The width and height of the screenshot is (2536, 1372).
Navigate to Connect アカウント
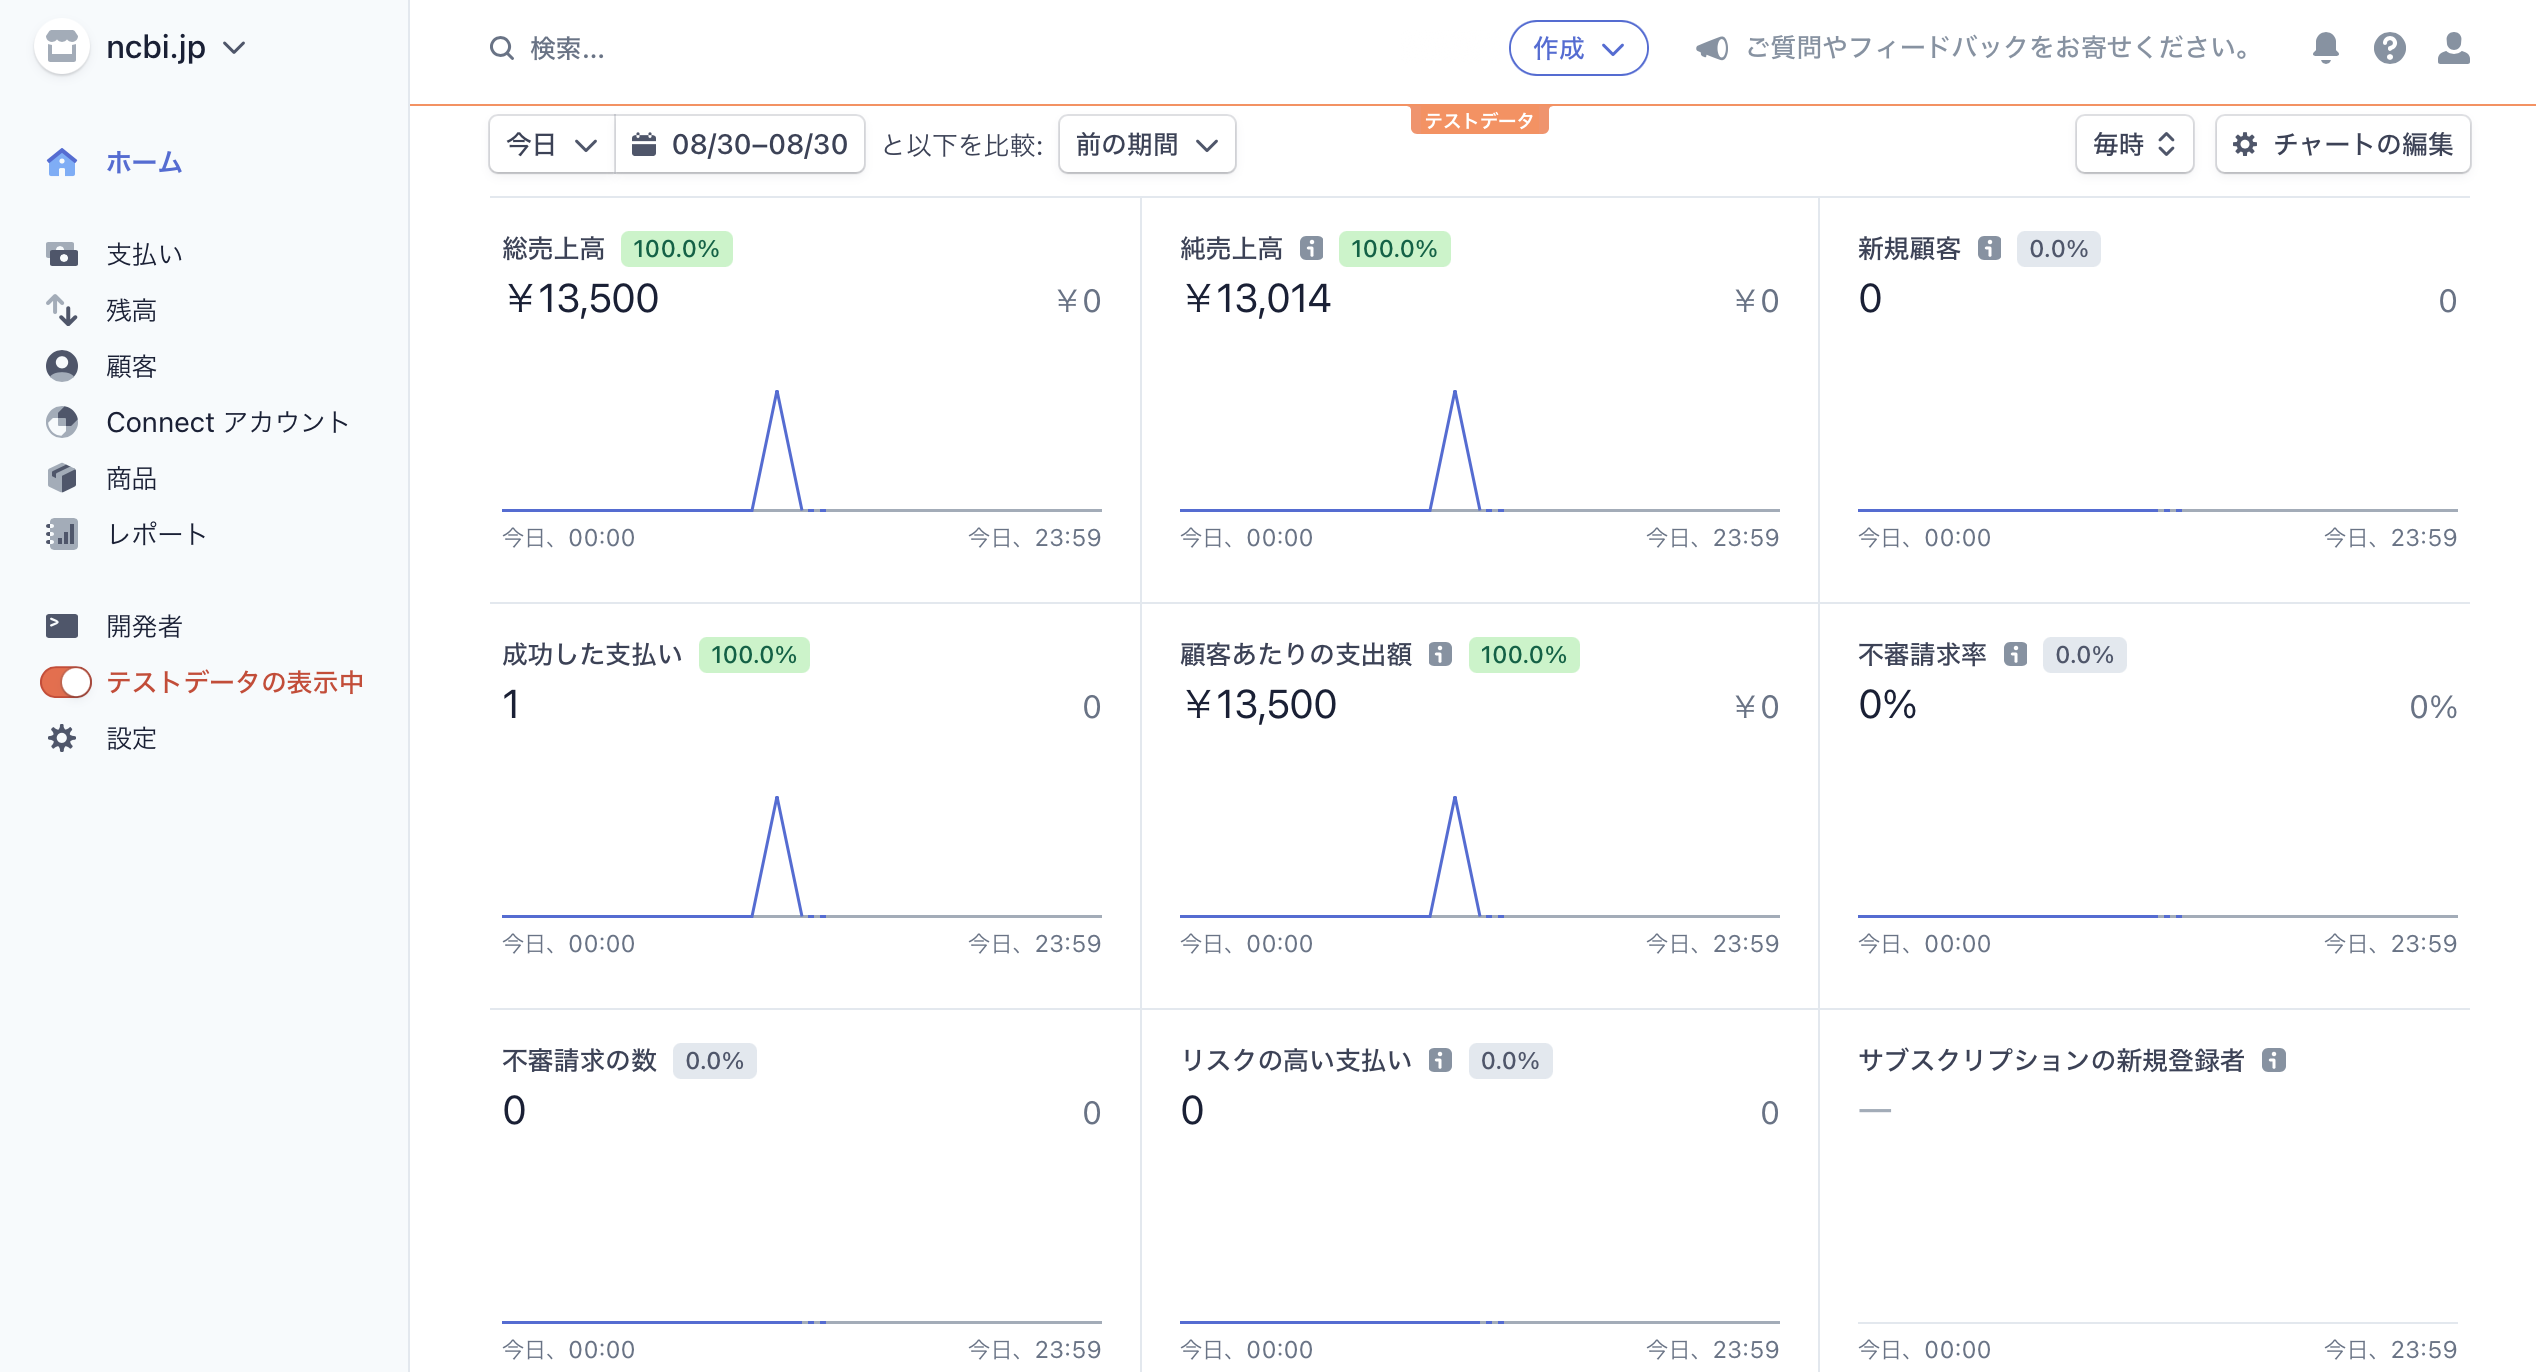click(x=227, y=422)
